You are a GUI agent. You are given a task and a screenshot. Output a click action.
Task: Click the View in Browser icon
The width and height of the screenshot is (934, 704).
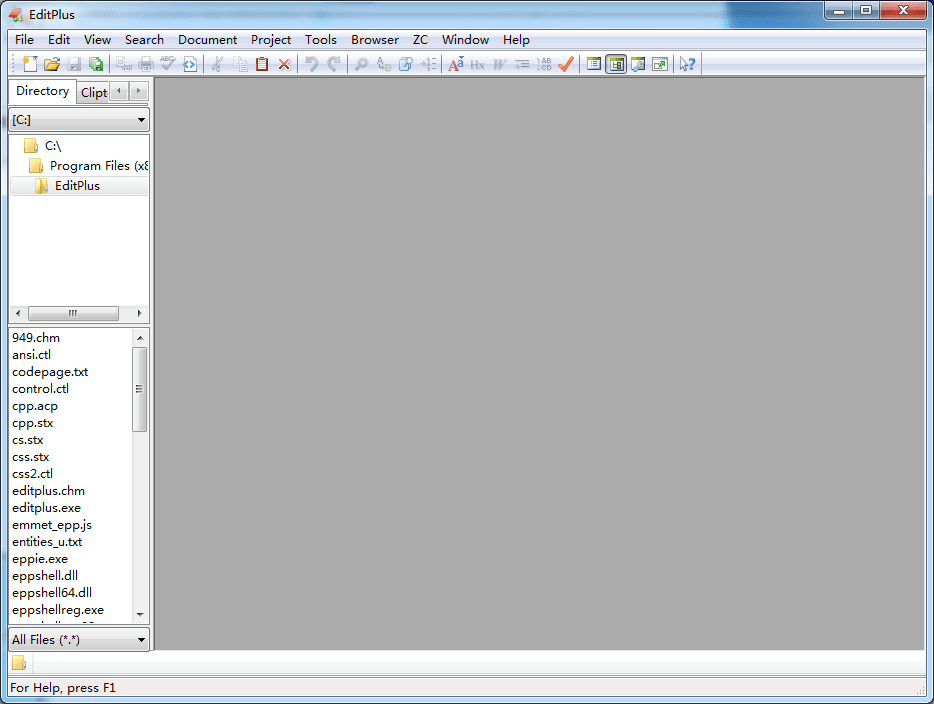point(190,64)
